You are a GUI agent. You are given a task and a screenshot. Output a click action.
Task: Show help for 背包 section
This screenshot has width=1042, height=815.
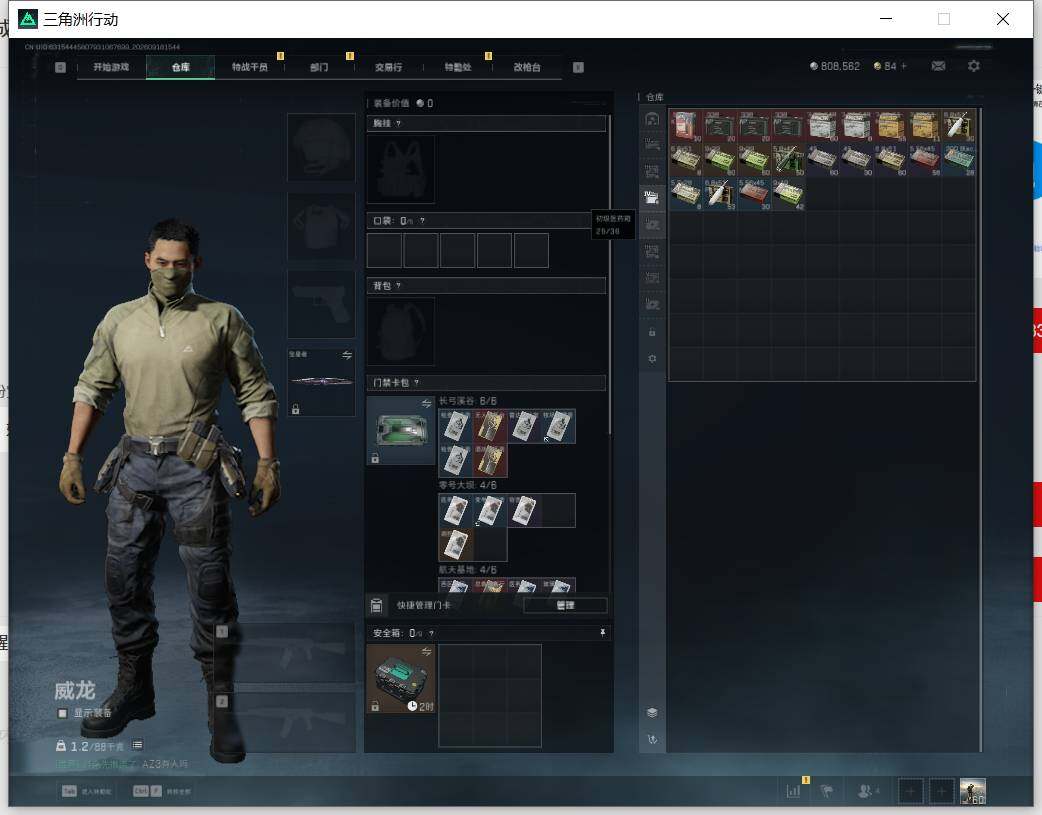point(398,285)
